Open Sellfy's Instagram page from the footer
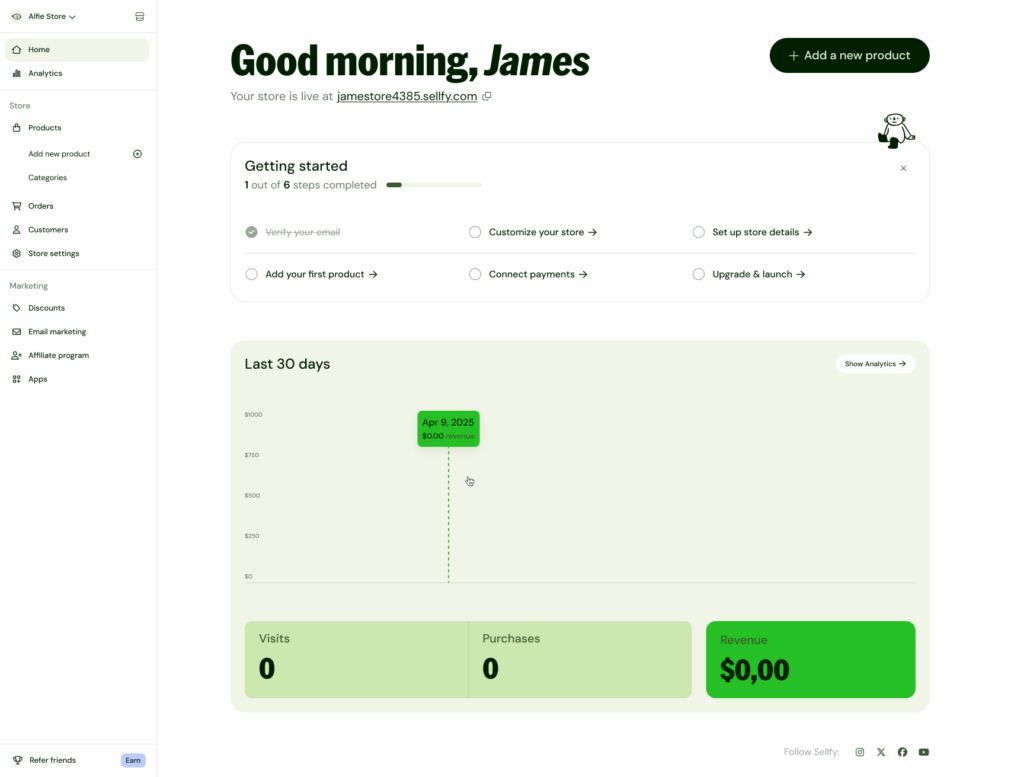The height and width of the screenshot is (777, 1024). pyautogui.click(x=859, y=751)
